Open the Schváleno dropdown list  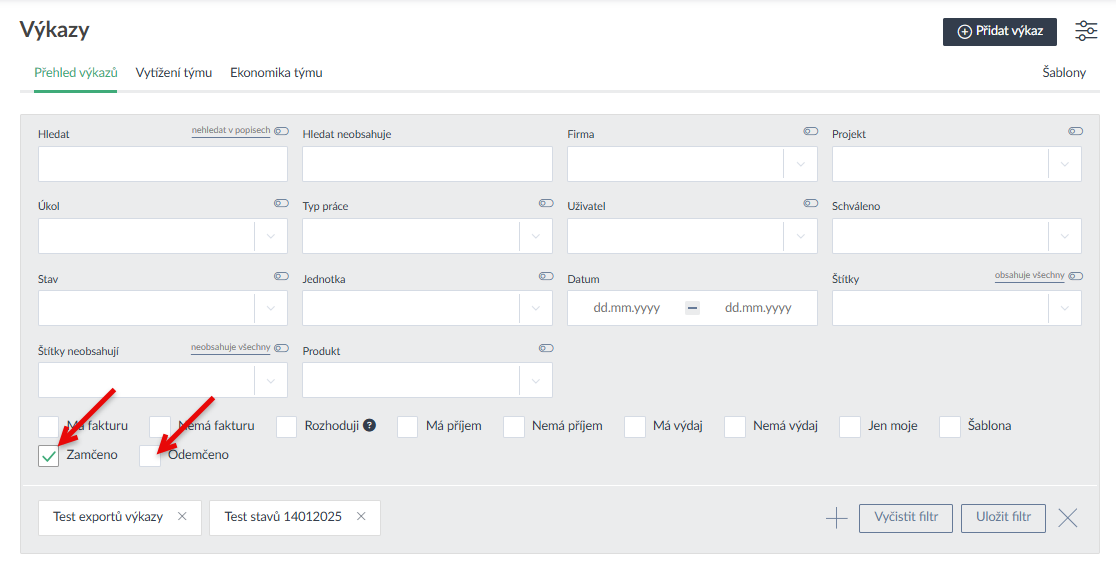[x=1064, y=236]
